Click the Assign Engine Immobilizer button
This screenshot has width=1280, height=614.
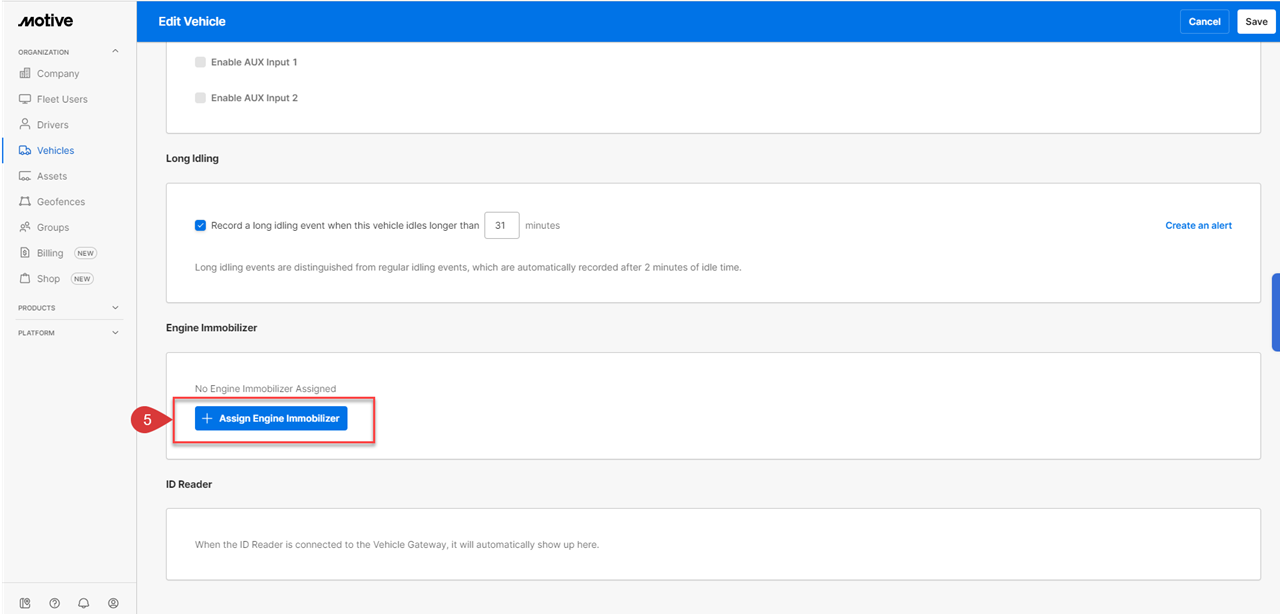270,418
